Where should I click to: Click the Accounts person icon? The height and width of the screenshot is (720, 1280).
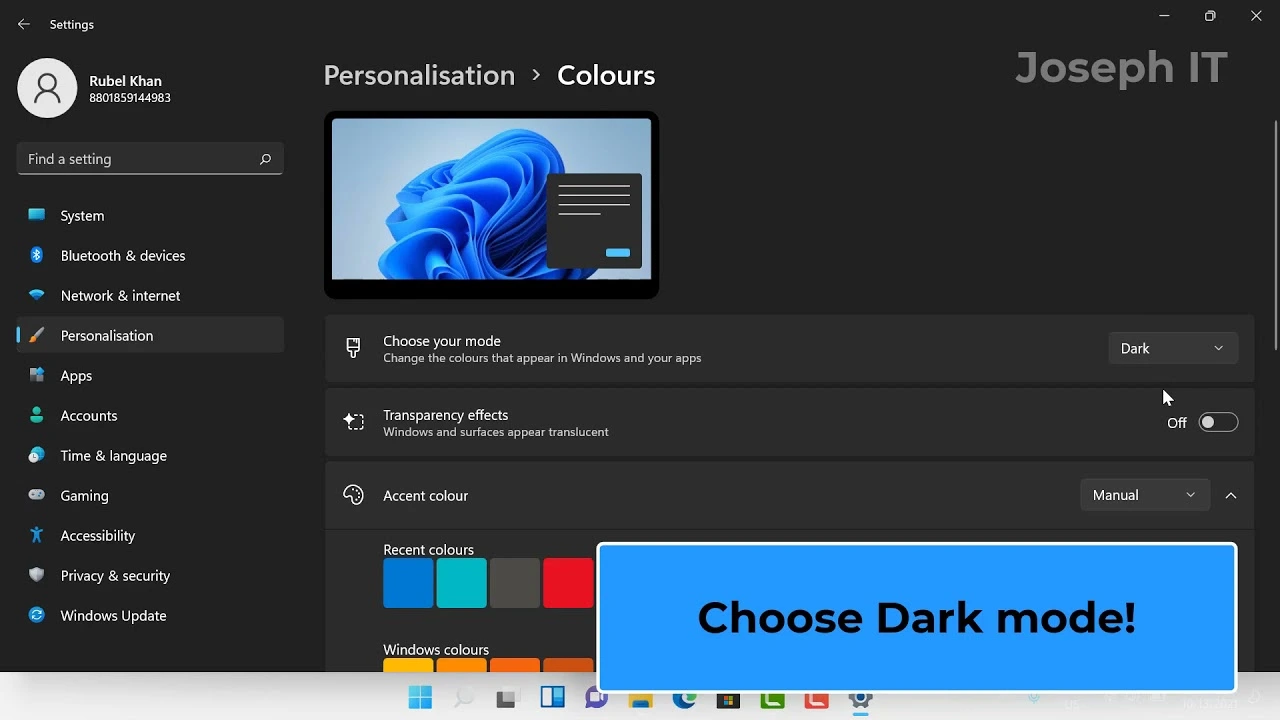[37, 415]
